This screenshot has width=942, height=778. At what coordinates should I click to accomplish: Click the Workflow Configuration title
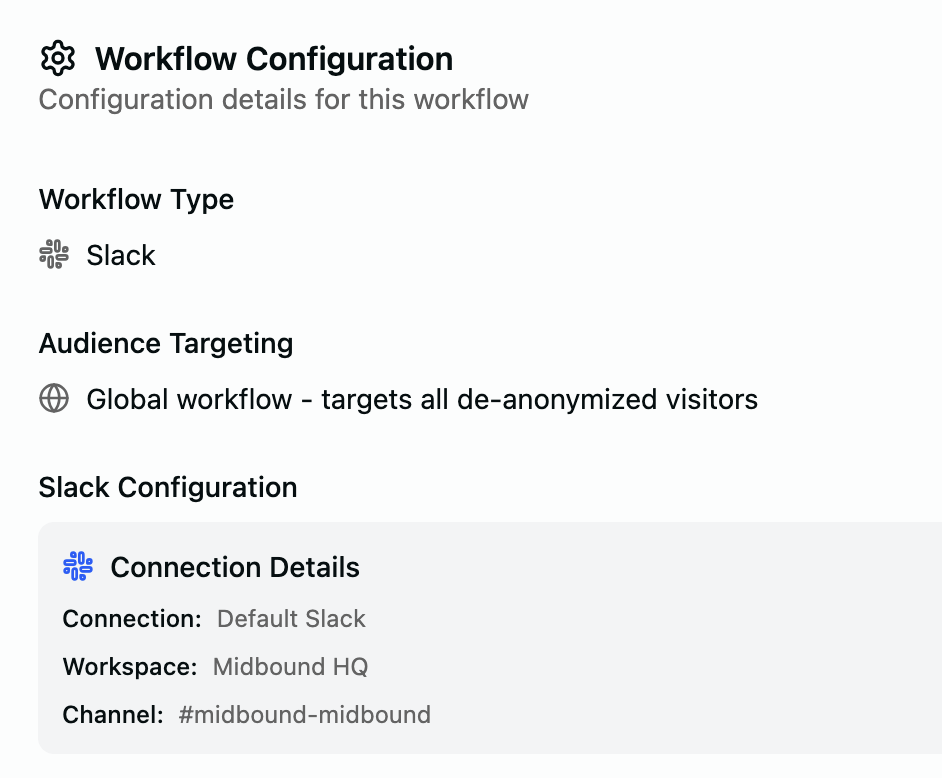click(x=273, y=59)
